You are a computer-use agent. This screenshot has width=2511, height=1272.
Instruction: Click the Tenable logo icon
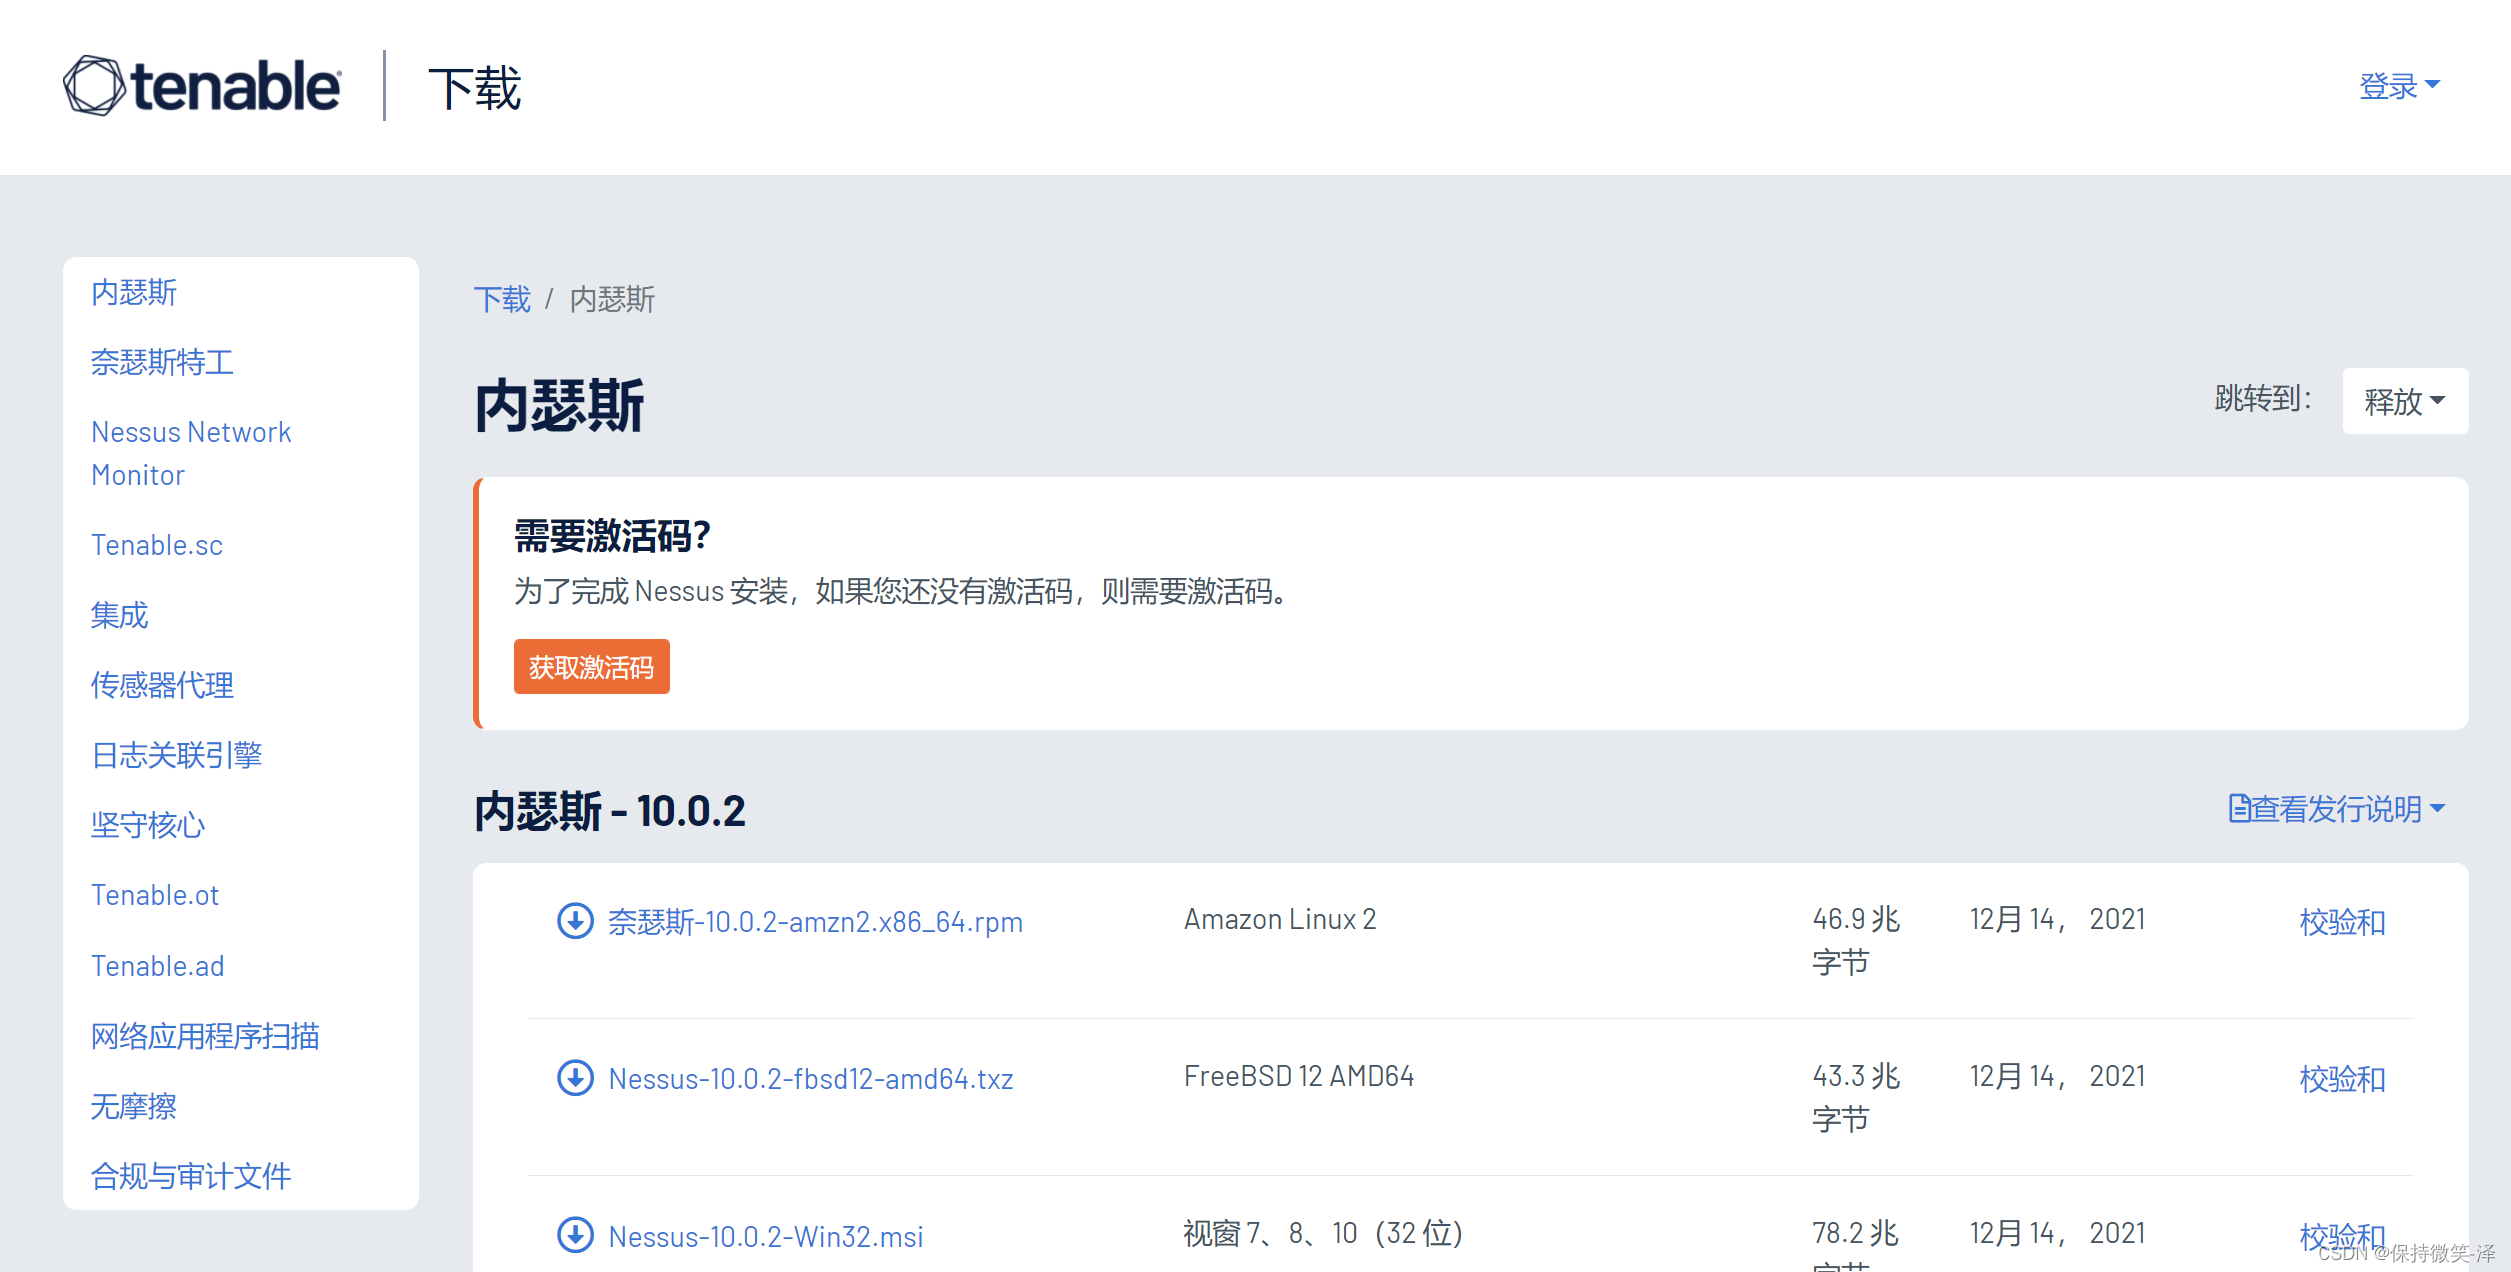(94, 86)
